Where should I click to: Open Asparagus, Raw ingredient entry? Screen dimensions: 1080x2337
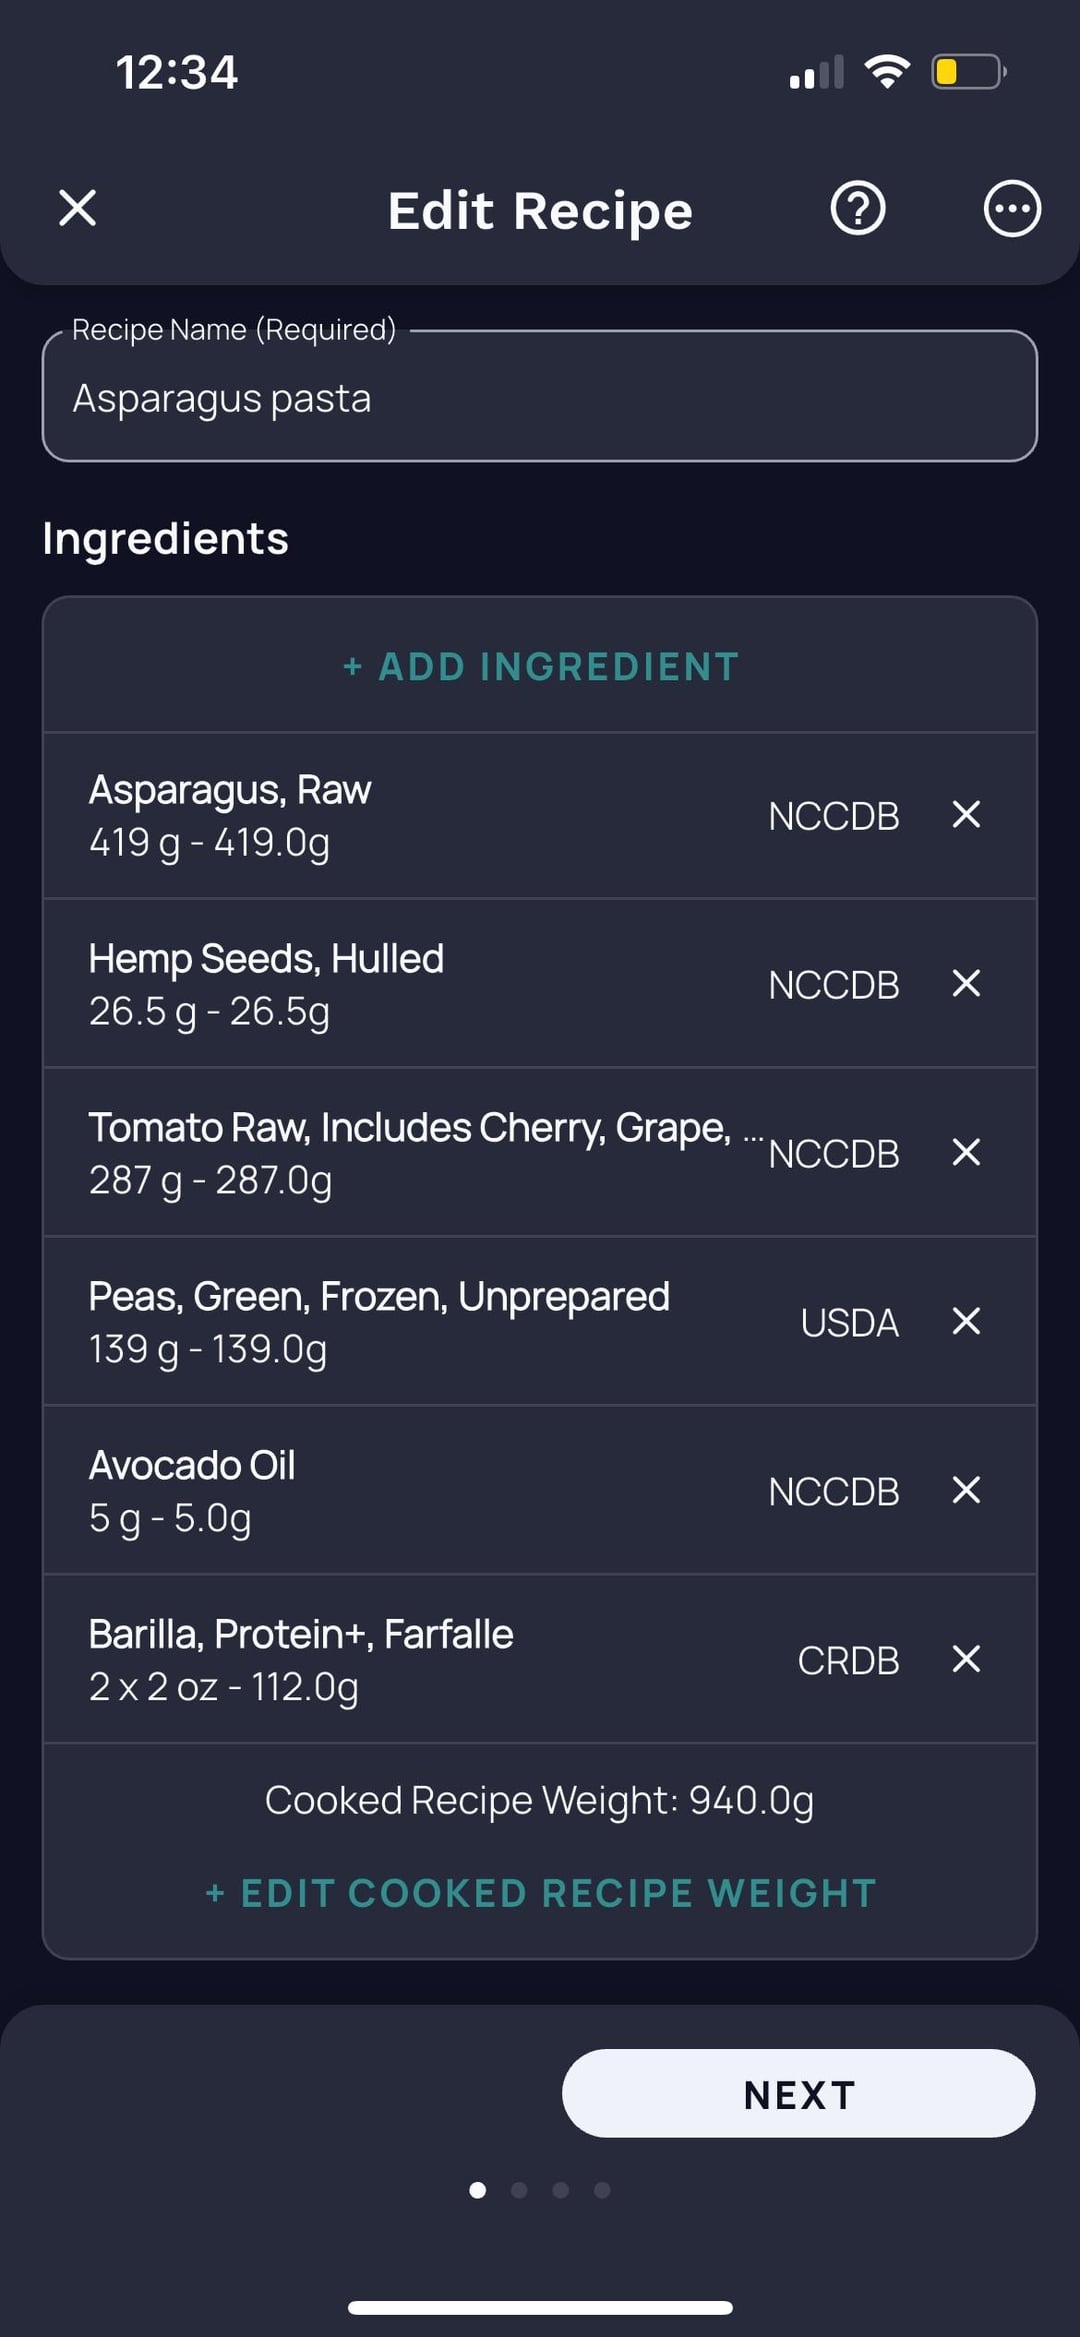pyautogui.click(x=400, y=815)
